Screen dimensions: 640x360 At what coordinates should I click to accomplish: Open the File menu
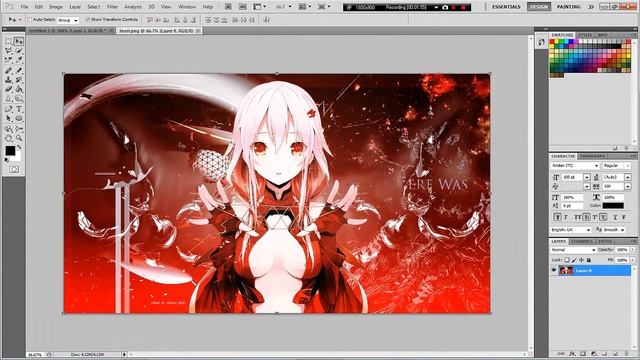tap(24, 7)
